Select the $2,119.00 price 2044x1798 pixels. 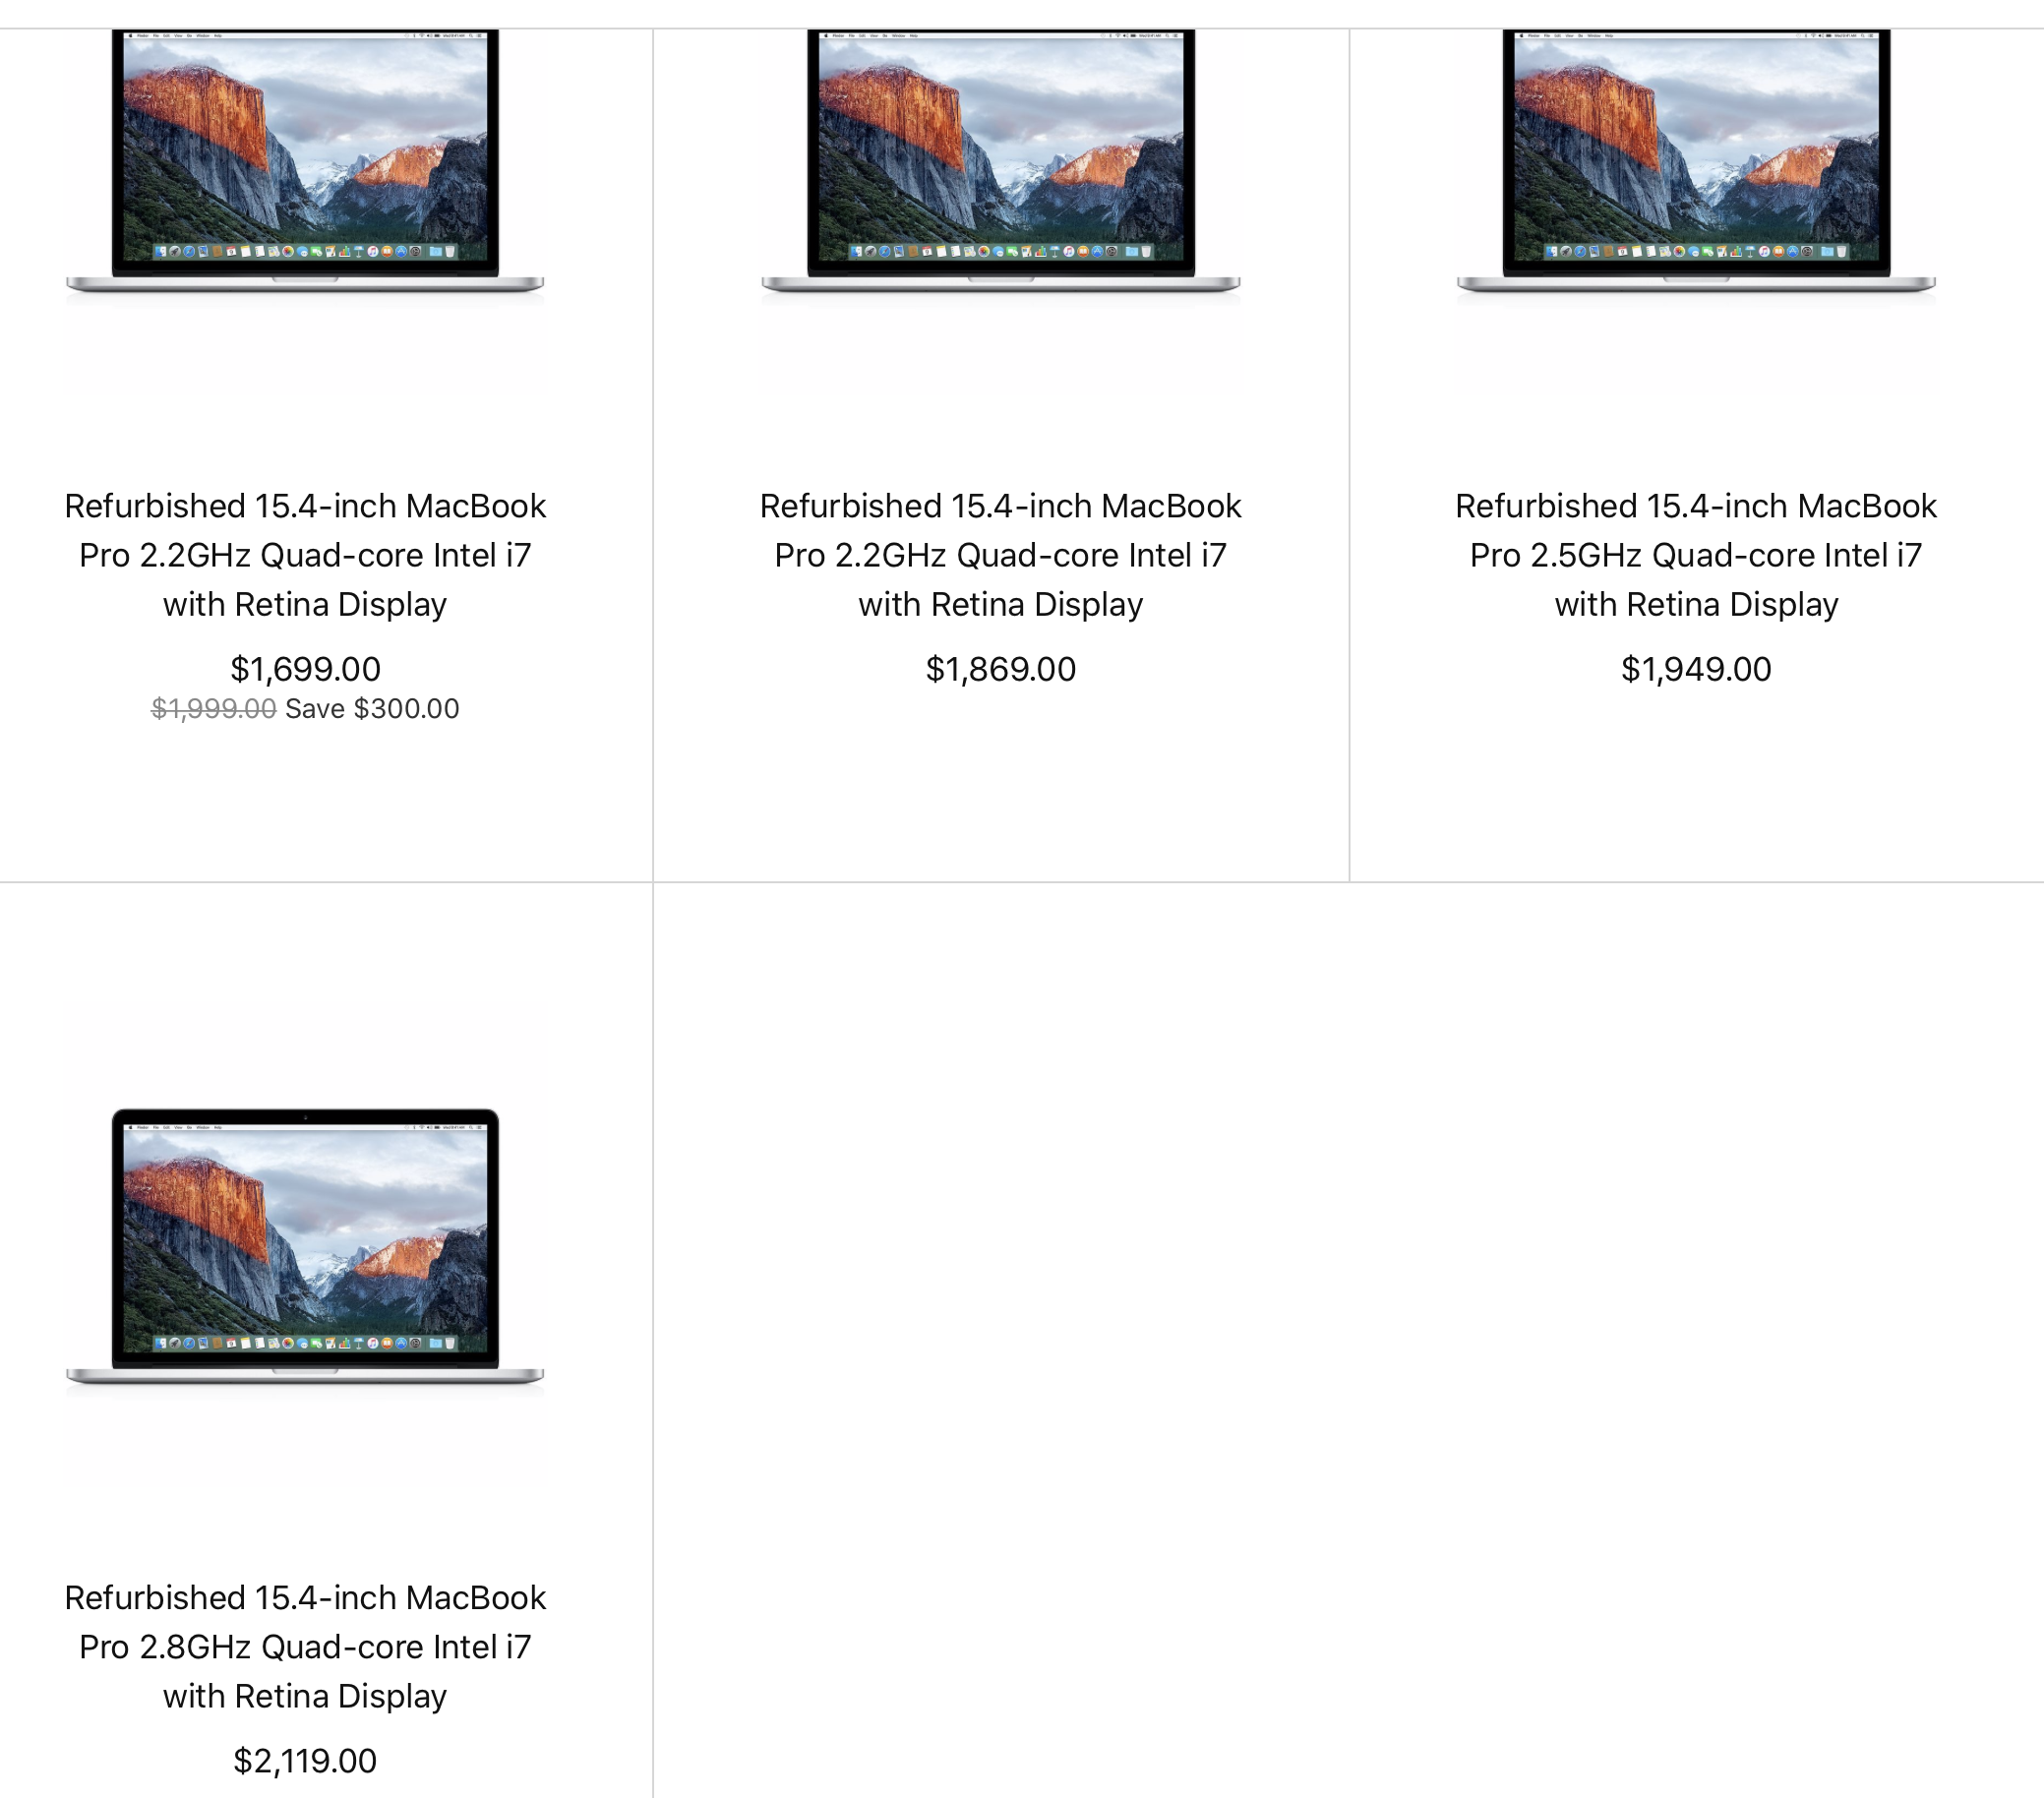click(305, 1761)
